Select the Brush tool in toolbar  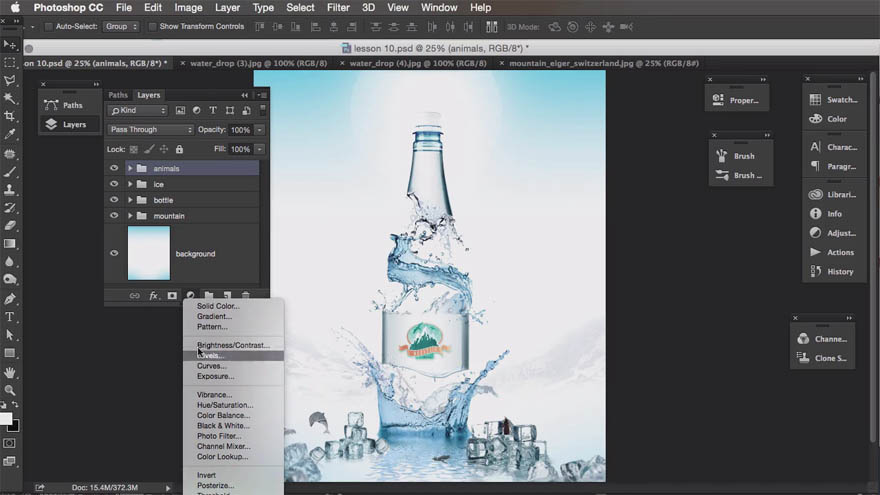point(10,172)
